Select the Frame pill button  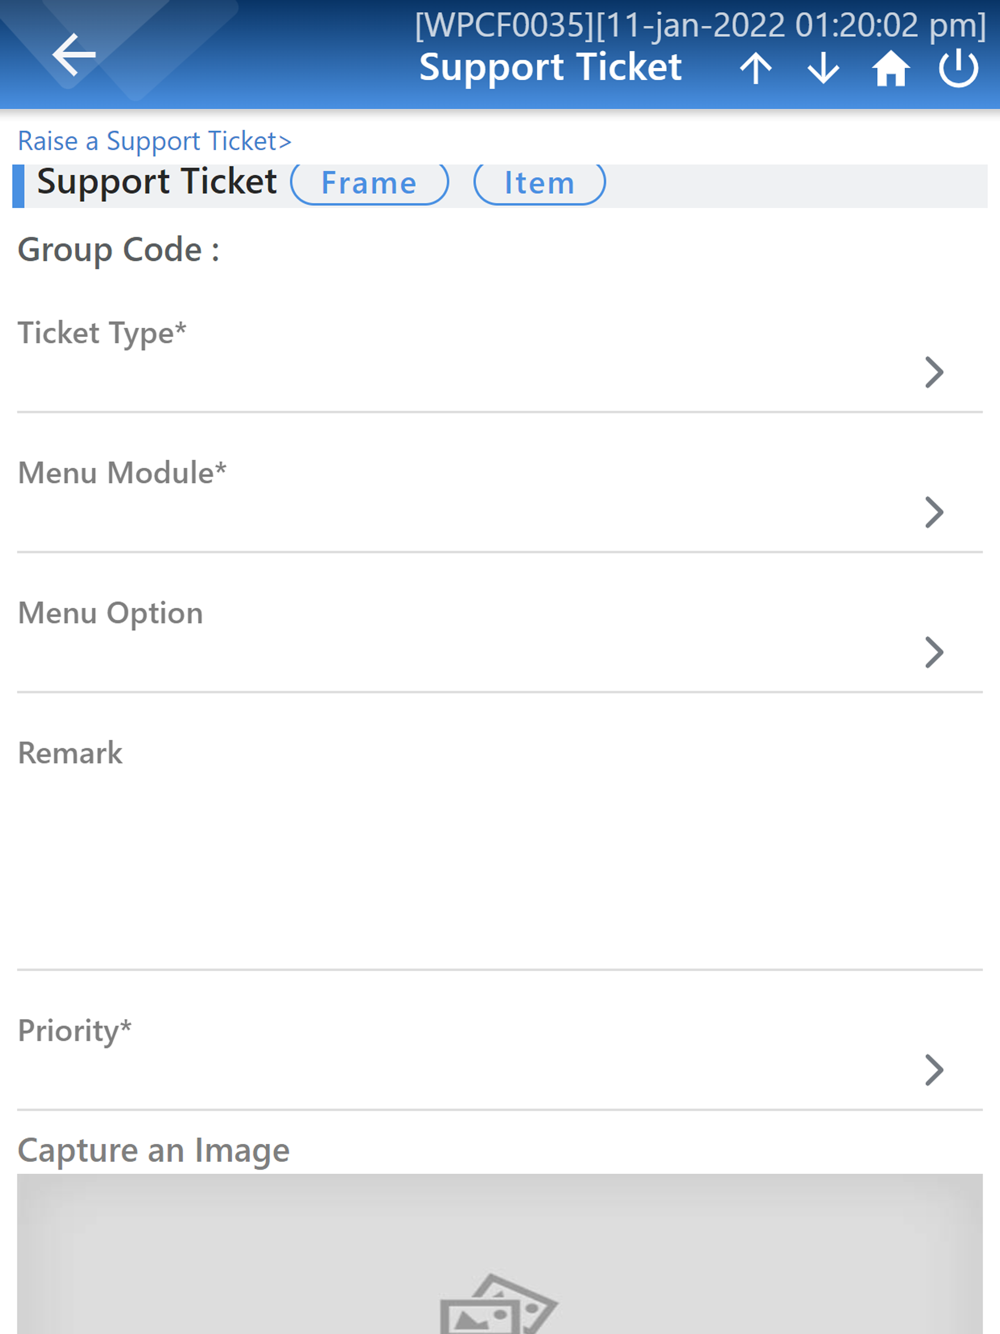(x=369, y=184)
